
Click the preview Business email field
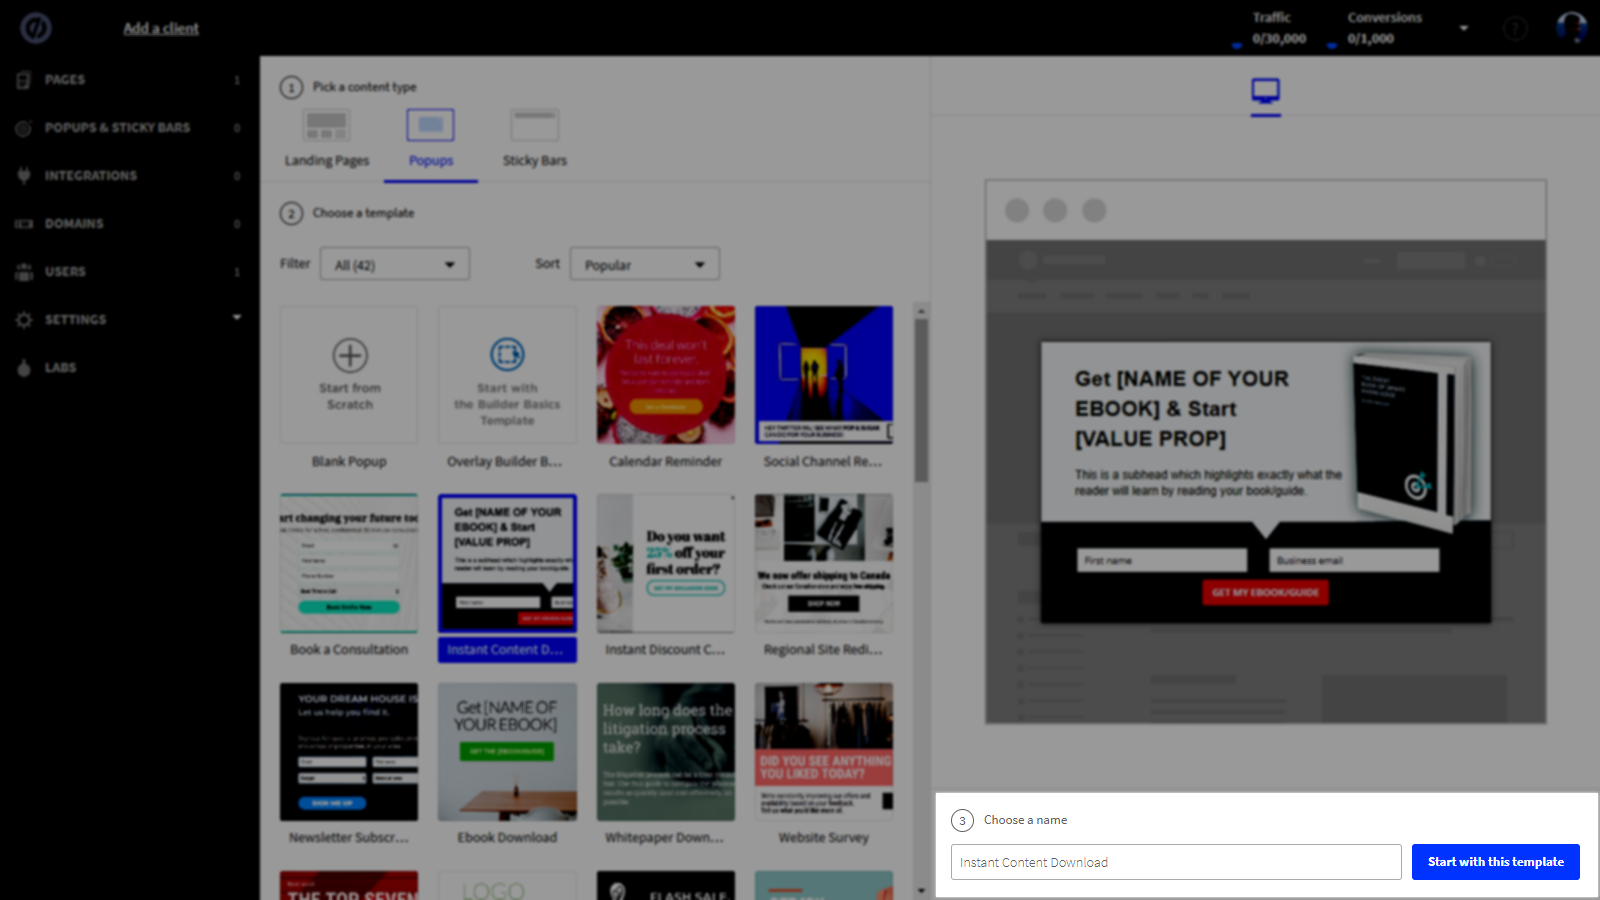[1354, 560]
